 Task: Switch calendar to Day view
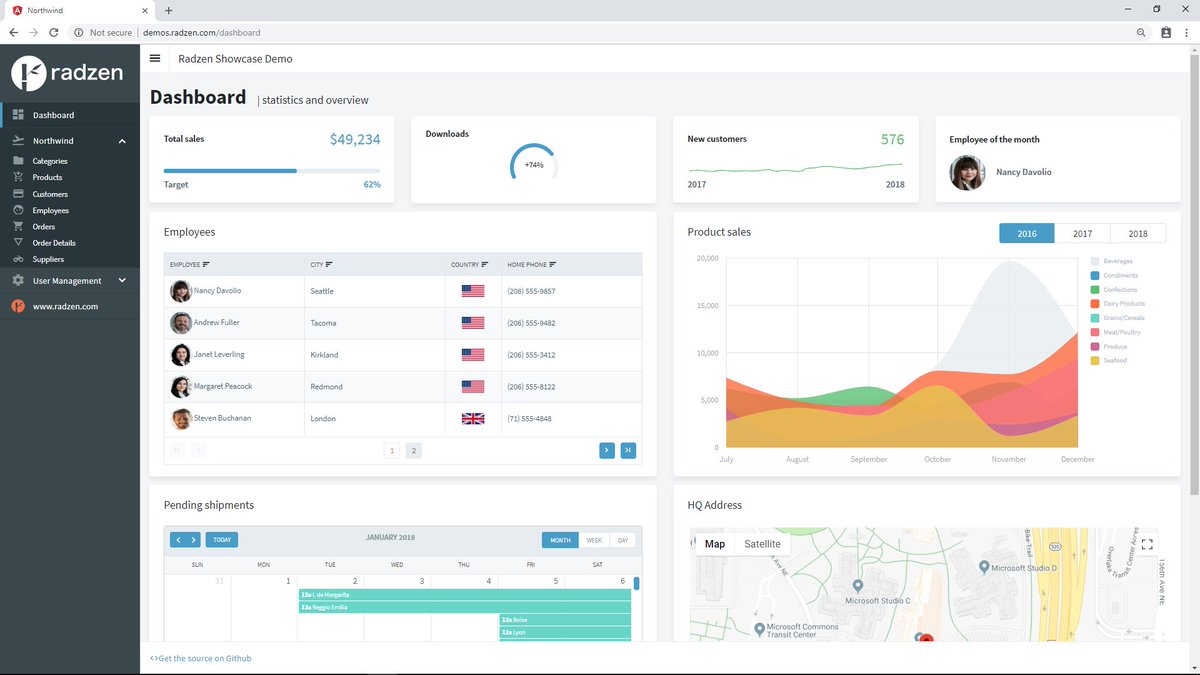pyautogui.click(x=623, y=540)
